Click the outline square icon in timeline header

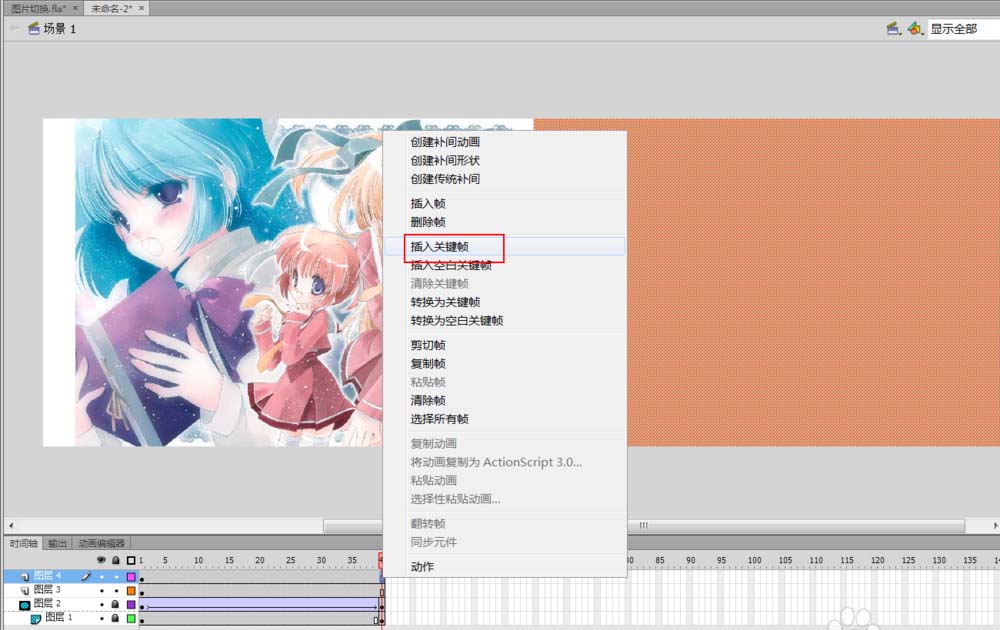click(x=131, y=560)
